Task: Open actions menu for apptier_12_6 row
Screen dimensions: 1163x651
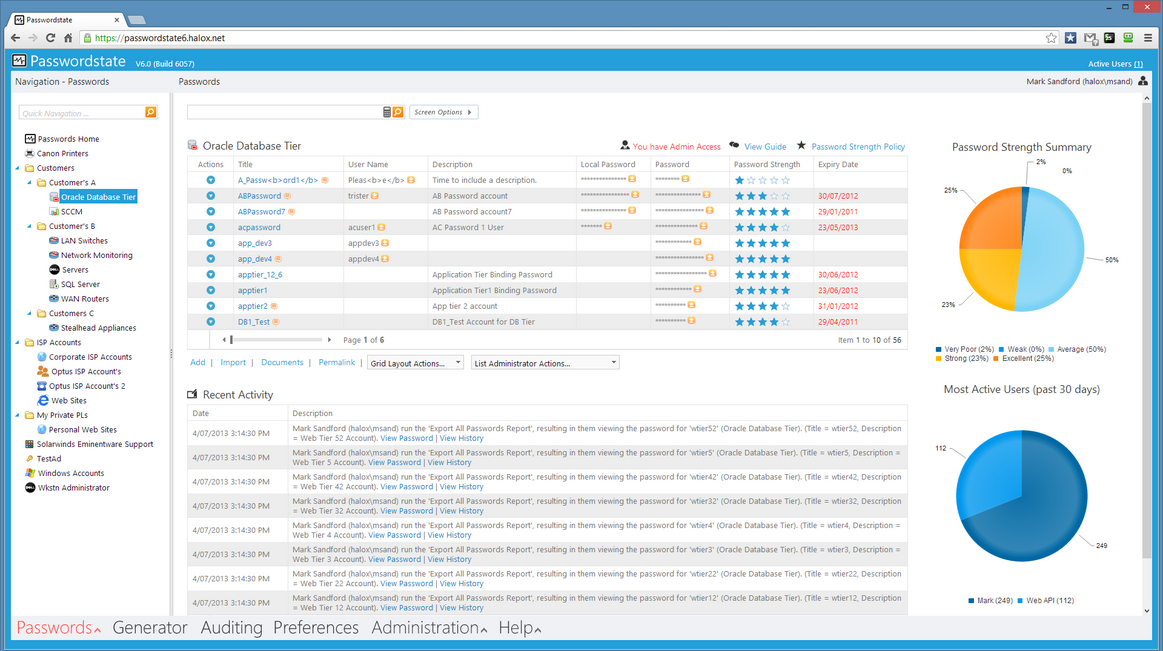Action: 211,274
